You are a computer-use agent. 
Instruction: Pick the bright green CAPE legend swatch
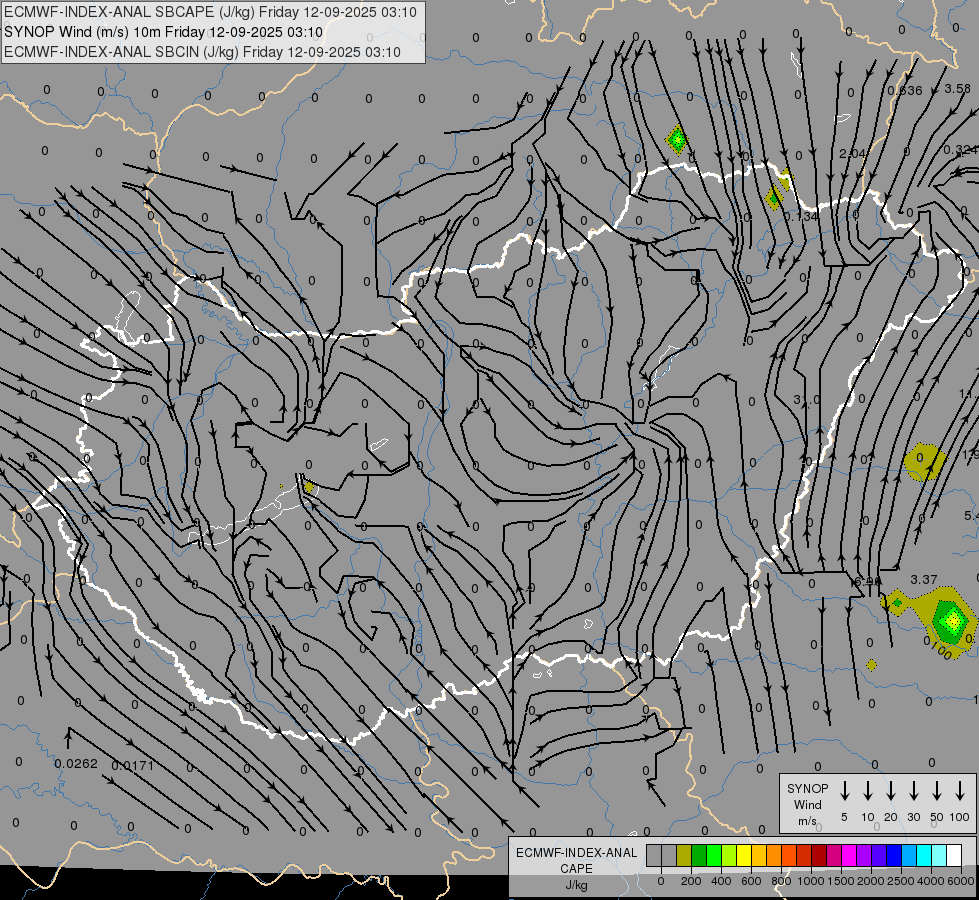(x=714, y=855)
